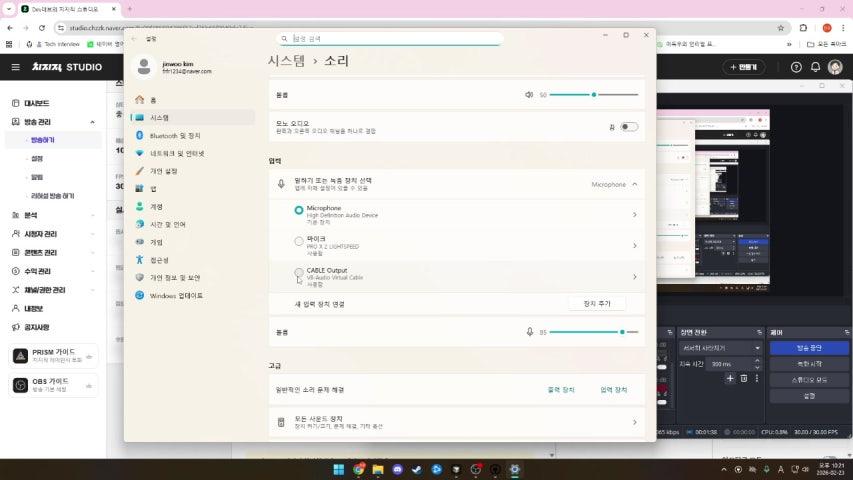Open the 대시보드 menu in Chzzk Studio
Screen dimensions: 853x480
[36, 103]
